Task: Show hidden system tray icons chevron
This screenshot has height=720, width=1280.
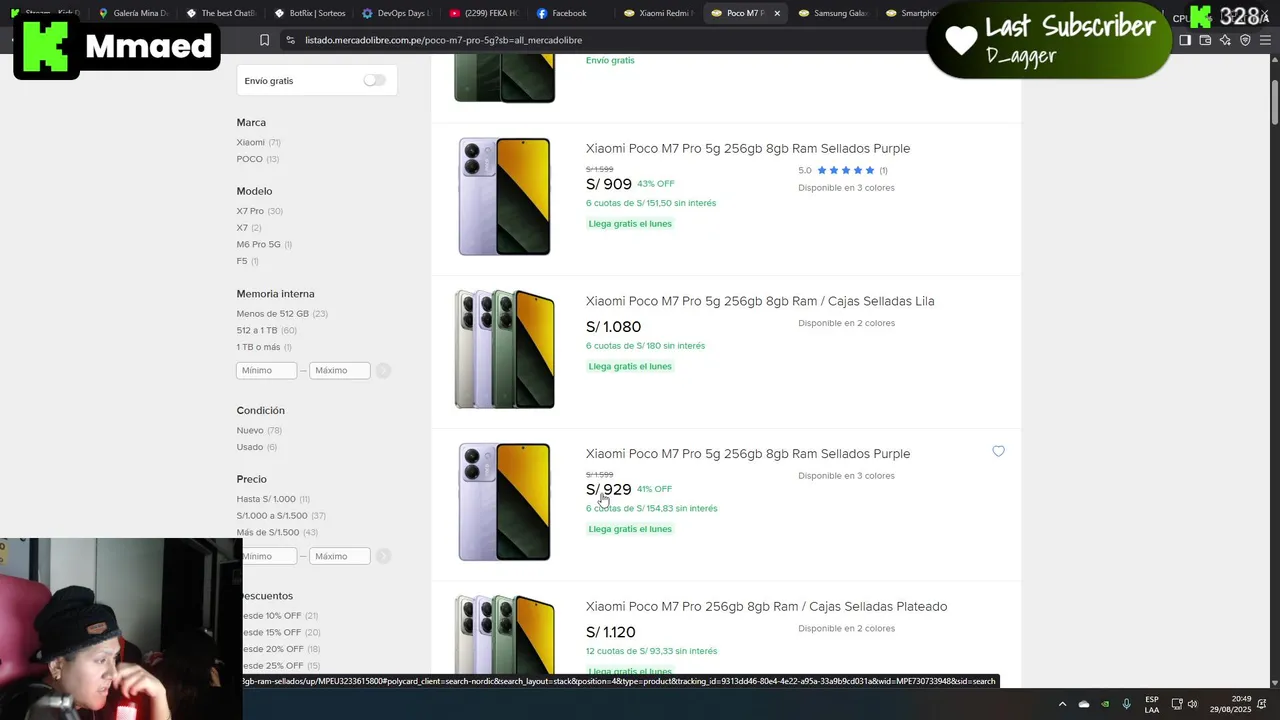Action: pos(1062,704)
